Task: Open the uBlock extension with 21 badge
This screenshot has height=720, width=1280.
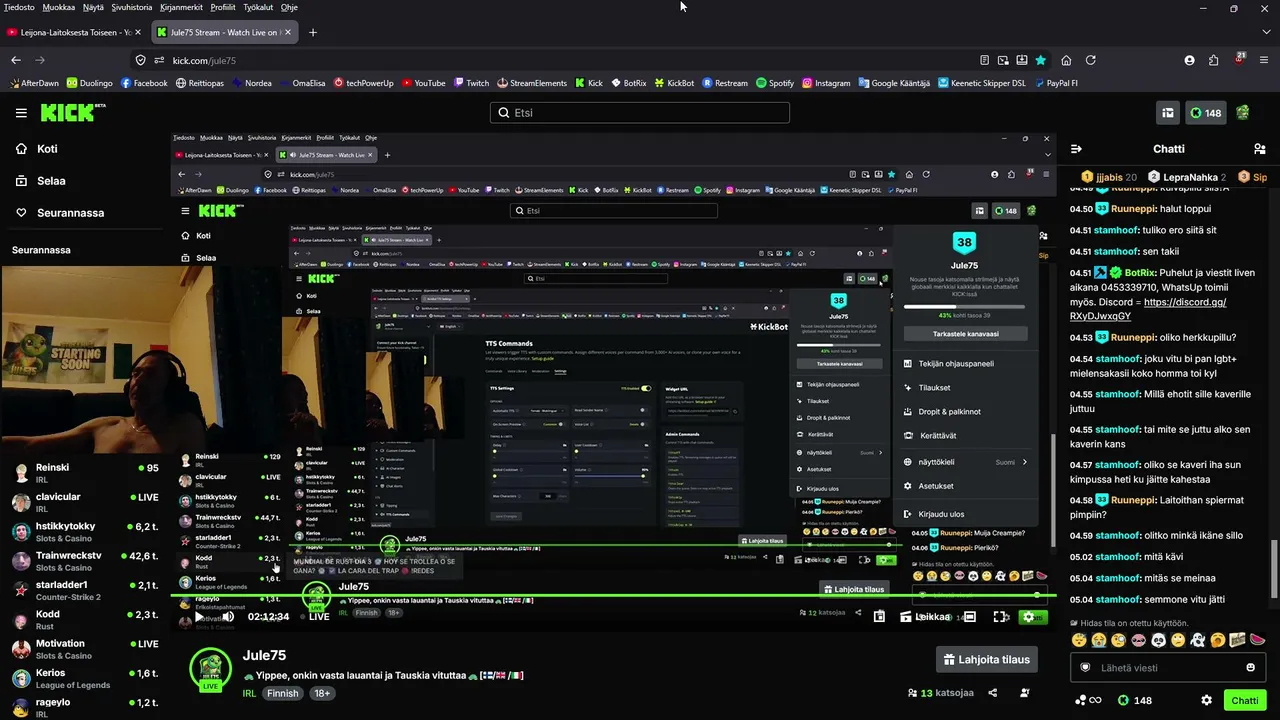Action: tap(1239, 60)
